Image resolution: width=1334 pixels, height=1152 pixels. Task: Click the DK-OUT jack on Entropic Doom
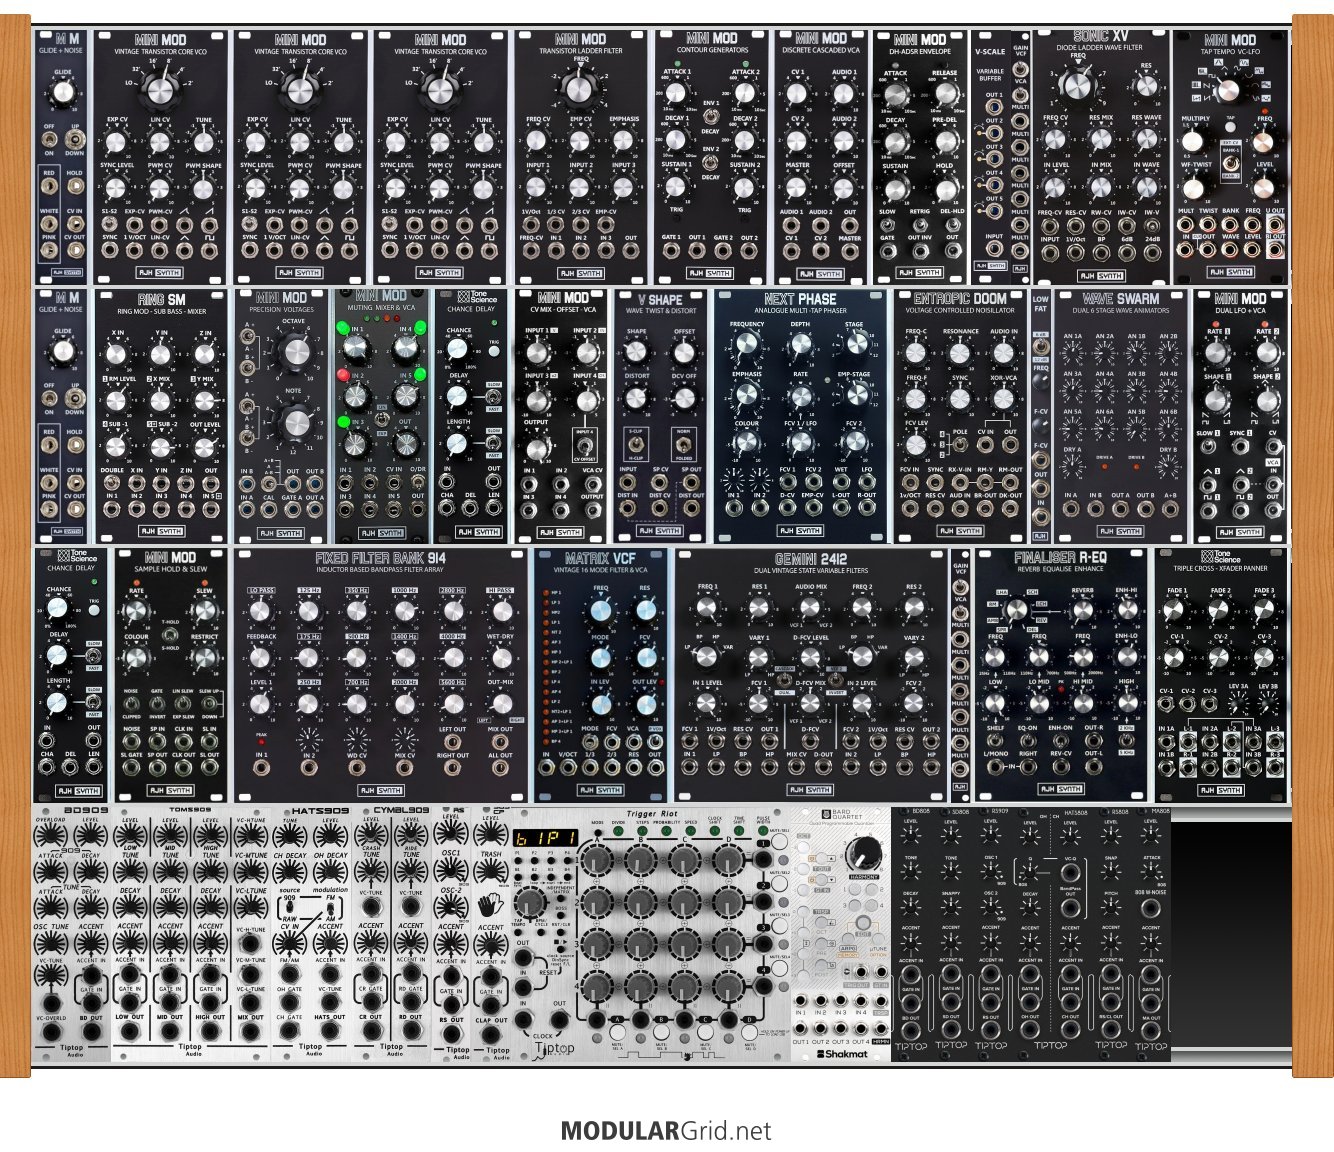click(1010, 507)
